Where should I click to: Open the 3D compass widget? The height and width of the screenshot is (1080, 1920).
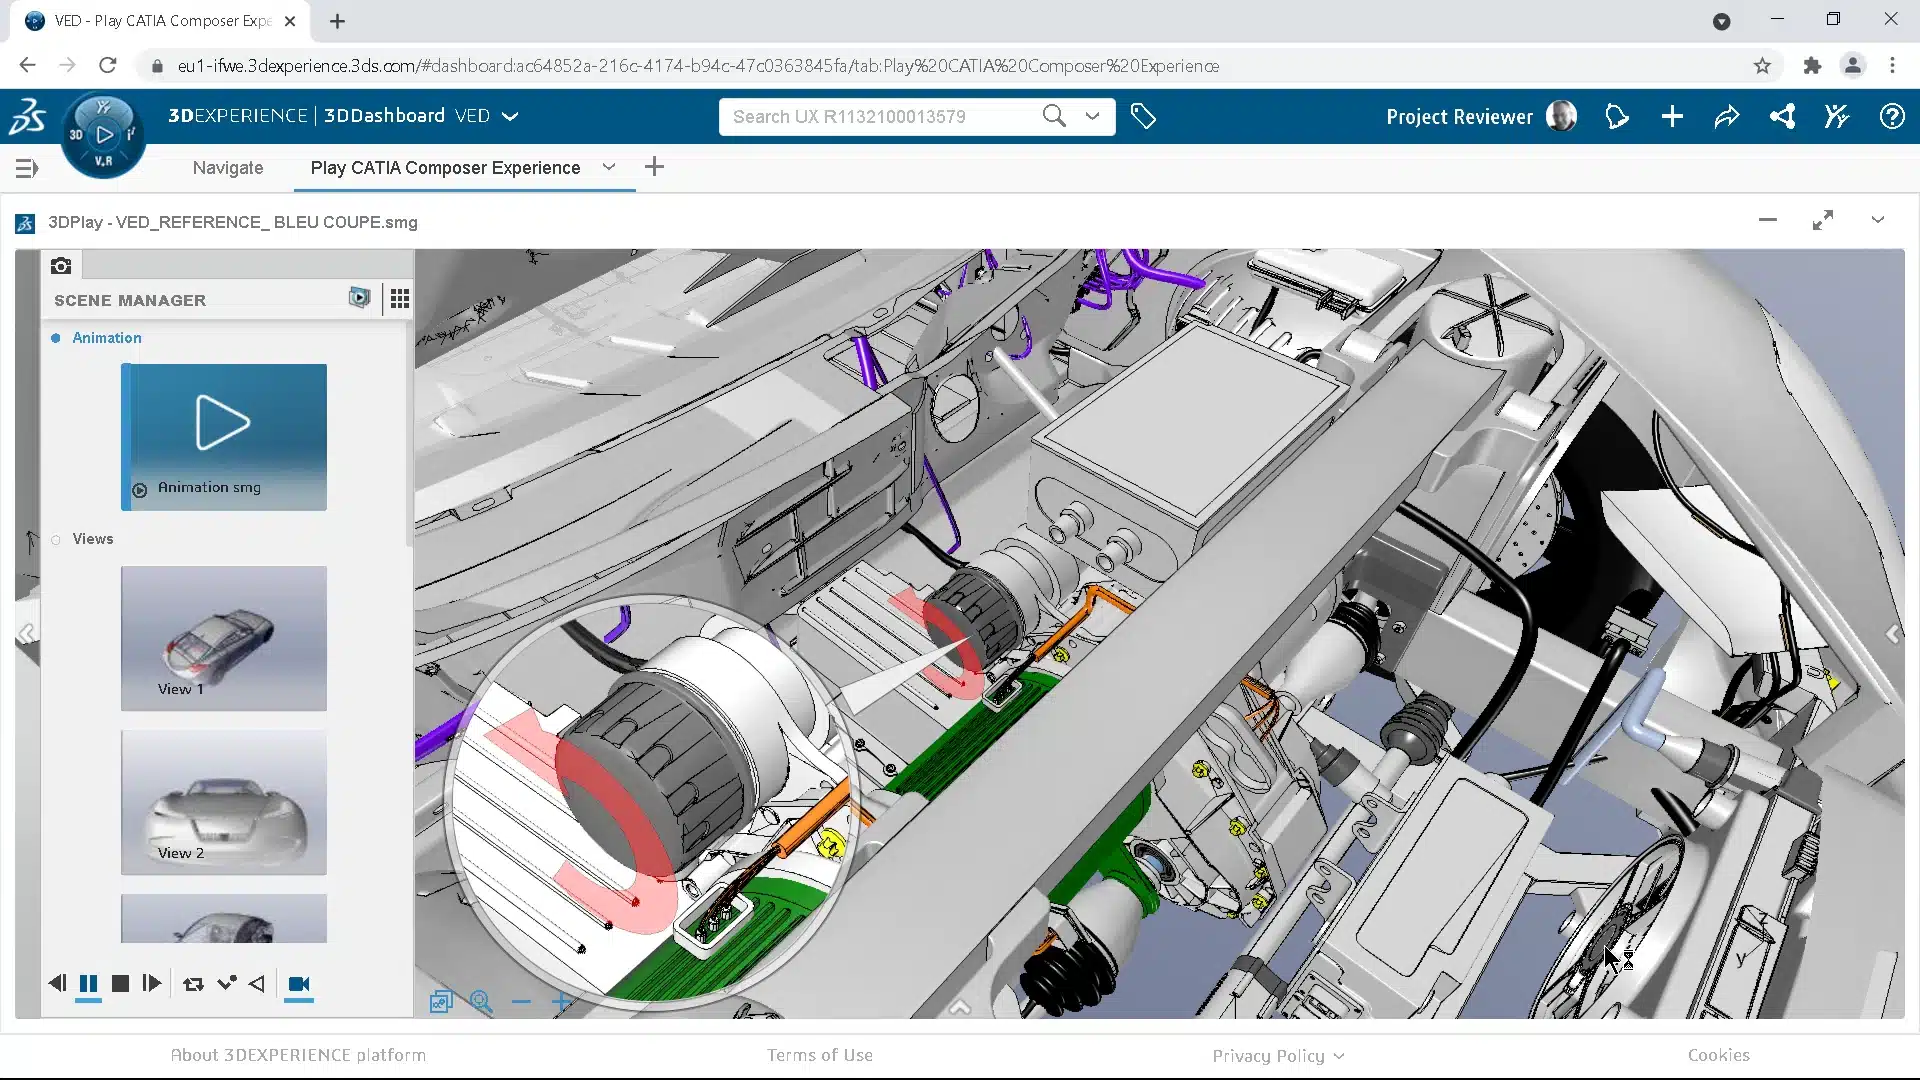click(104, 135)
